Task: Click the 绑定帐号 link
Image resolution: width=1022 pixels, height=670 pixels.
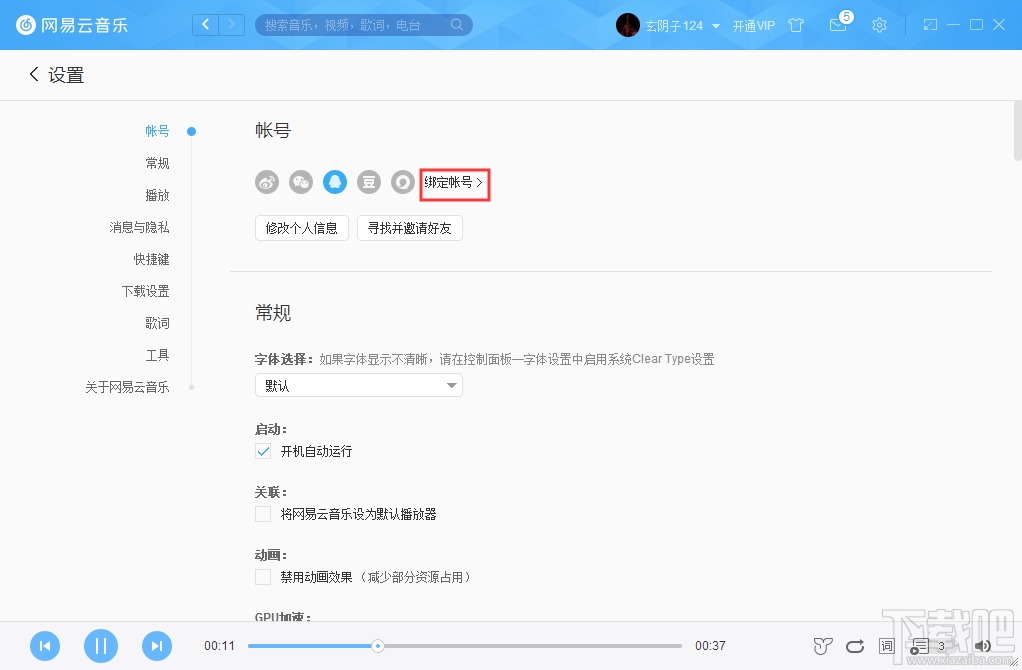Action: tap(454, 184)
